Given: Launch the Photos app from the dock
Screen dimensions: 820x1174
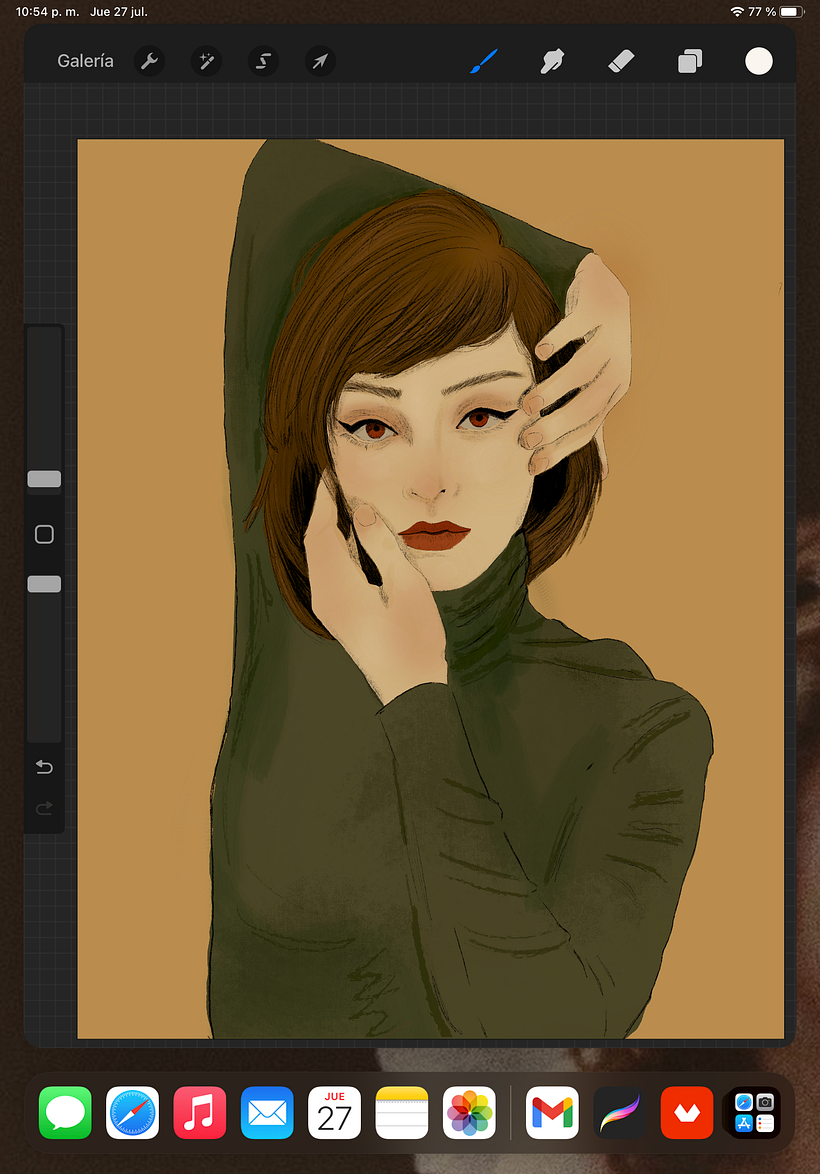Looking at the screenshot, I should pyautogui.click(x=468, y=1112).
